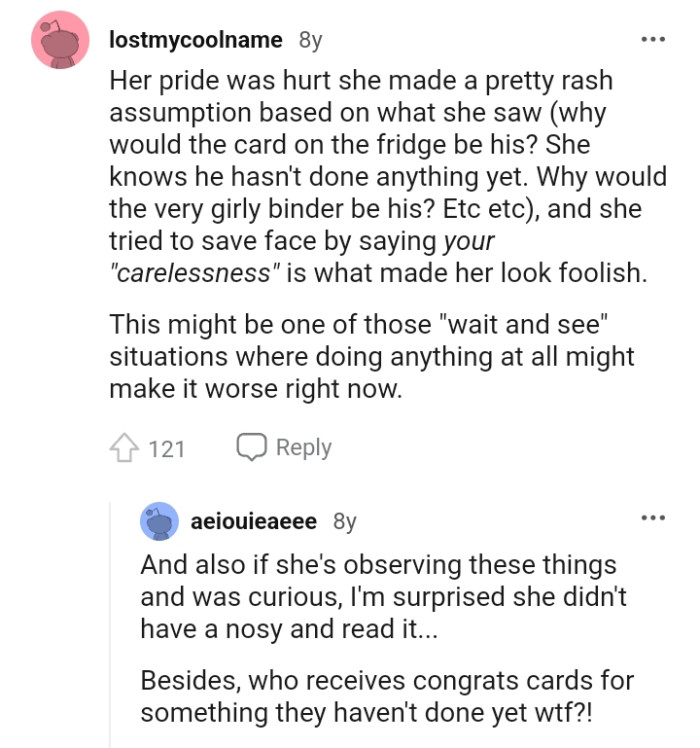The height and width of the screenshot is (748, 700).
Task: Click the 121 vote count
Action: coord(166,449)
